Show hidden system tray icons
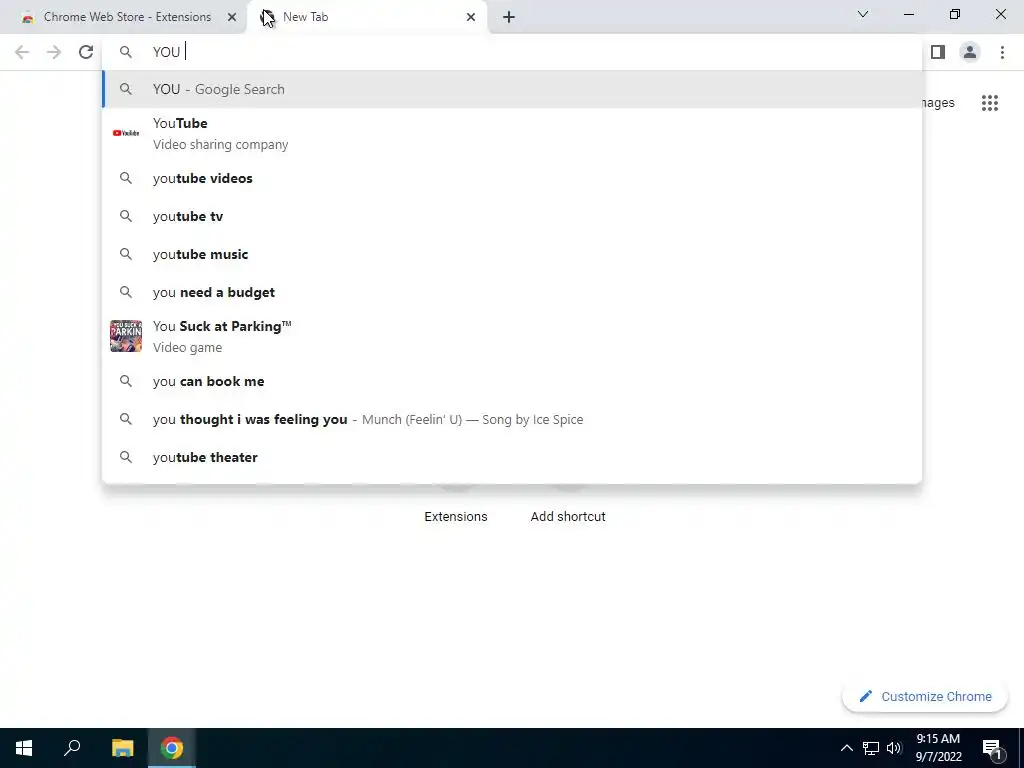The width and height of the screenshot is (1024, 768). 846,748
